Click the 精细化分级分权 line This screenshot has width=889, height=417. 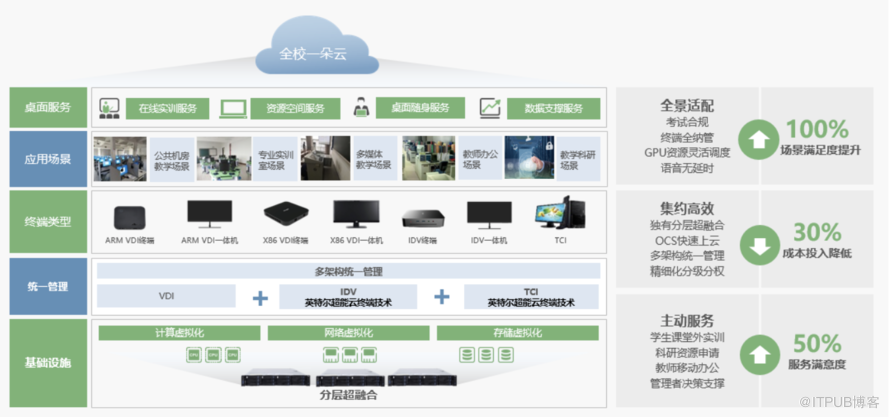coord(687,271)
